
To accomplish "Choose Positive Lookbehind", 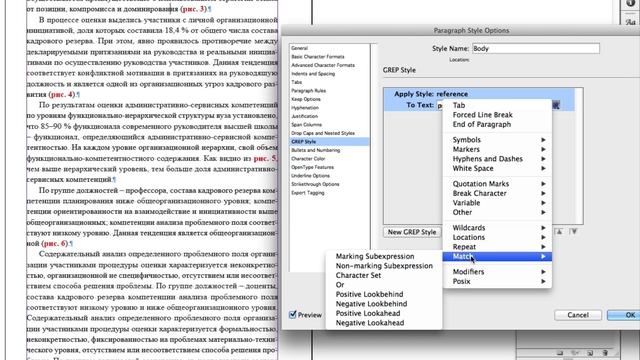I will coord(384,294).
